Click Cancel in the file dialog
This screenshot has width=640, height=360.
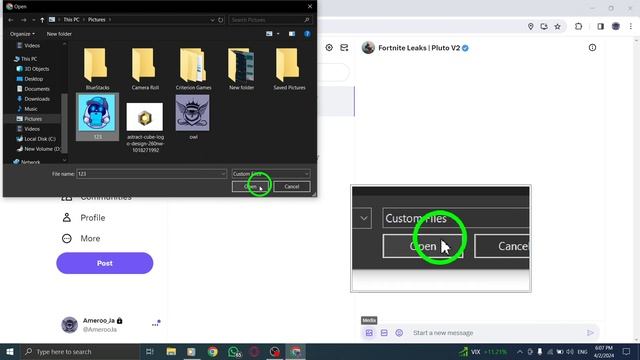pyautogui.click(x=292, y=187)
